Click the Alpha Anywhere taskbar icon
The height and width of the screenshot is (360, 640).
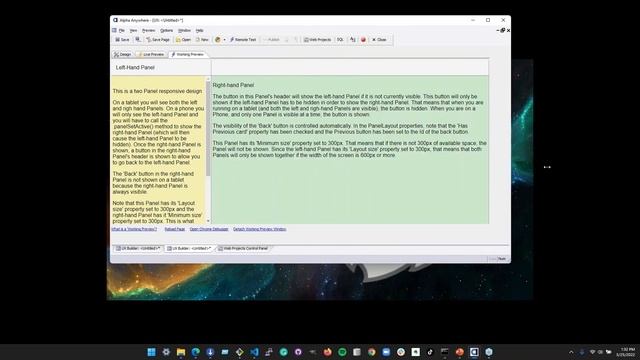coord(474,352)
